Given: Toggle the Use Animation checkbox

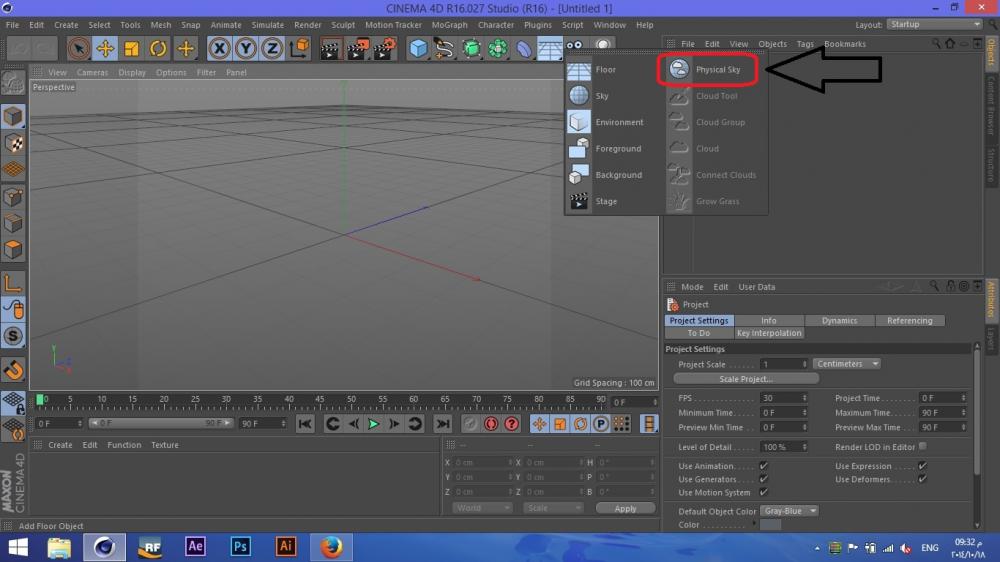Looking at the screenshot, I should click(x=763, y=466).
